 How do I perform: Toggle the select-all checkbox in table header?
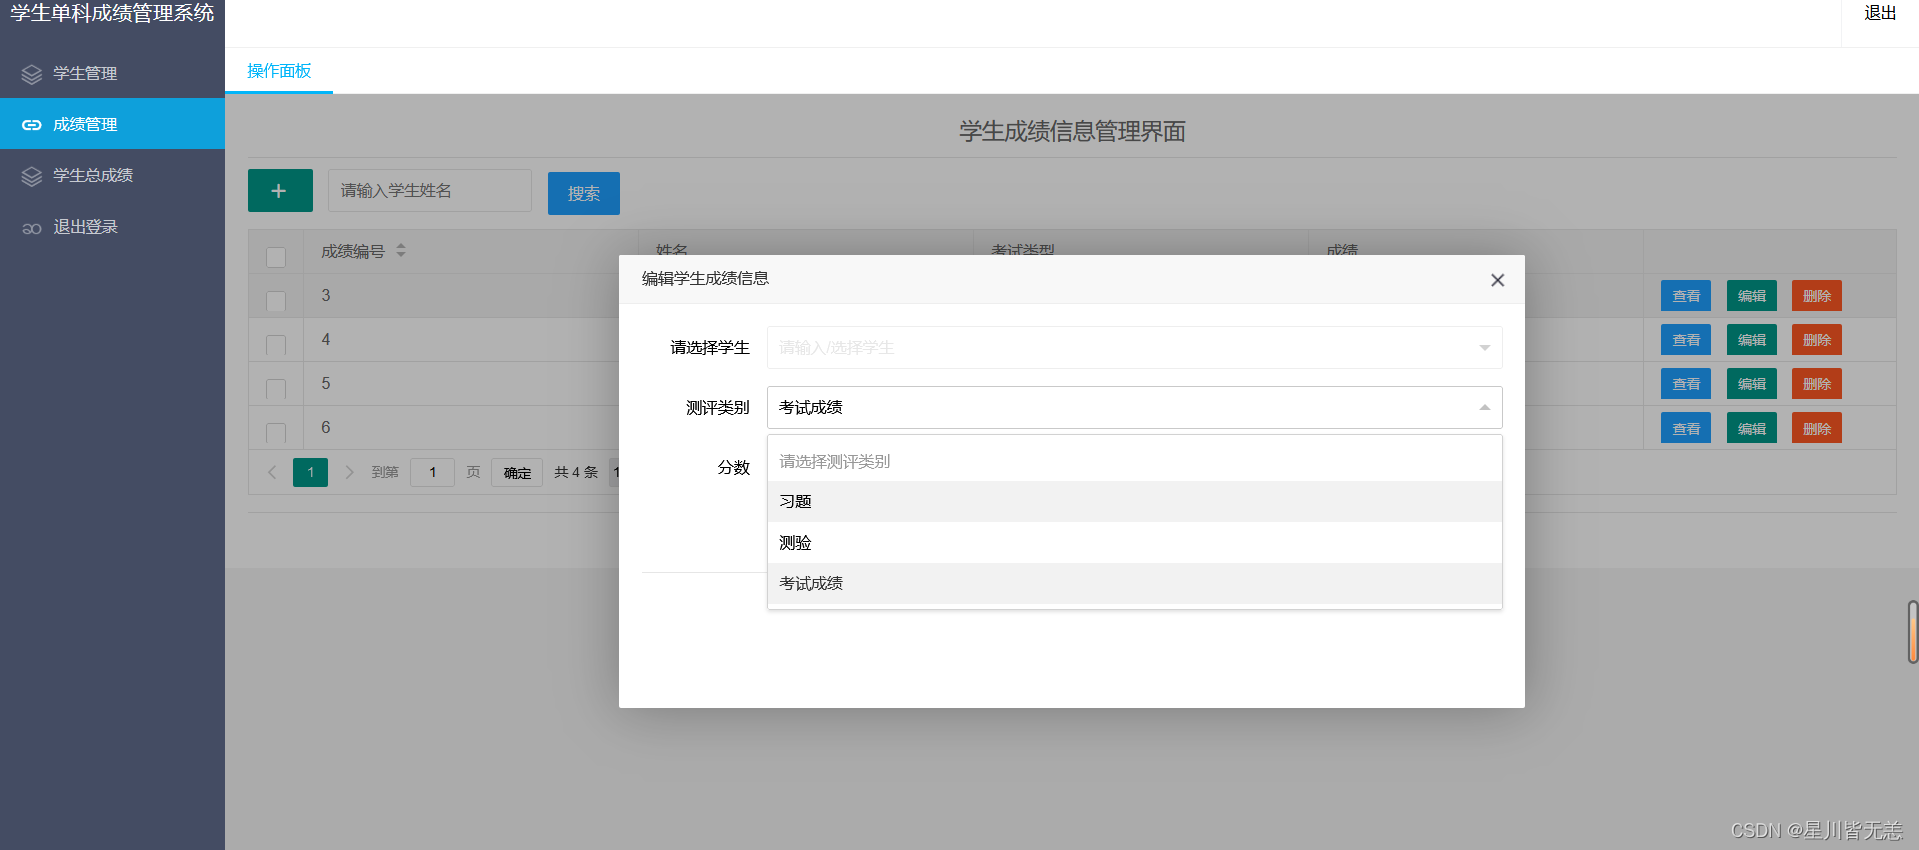276,256
